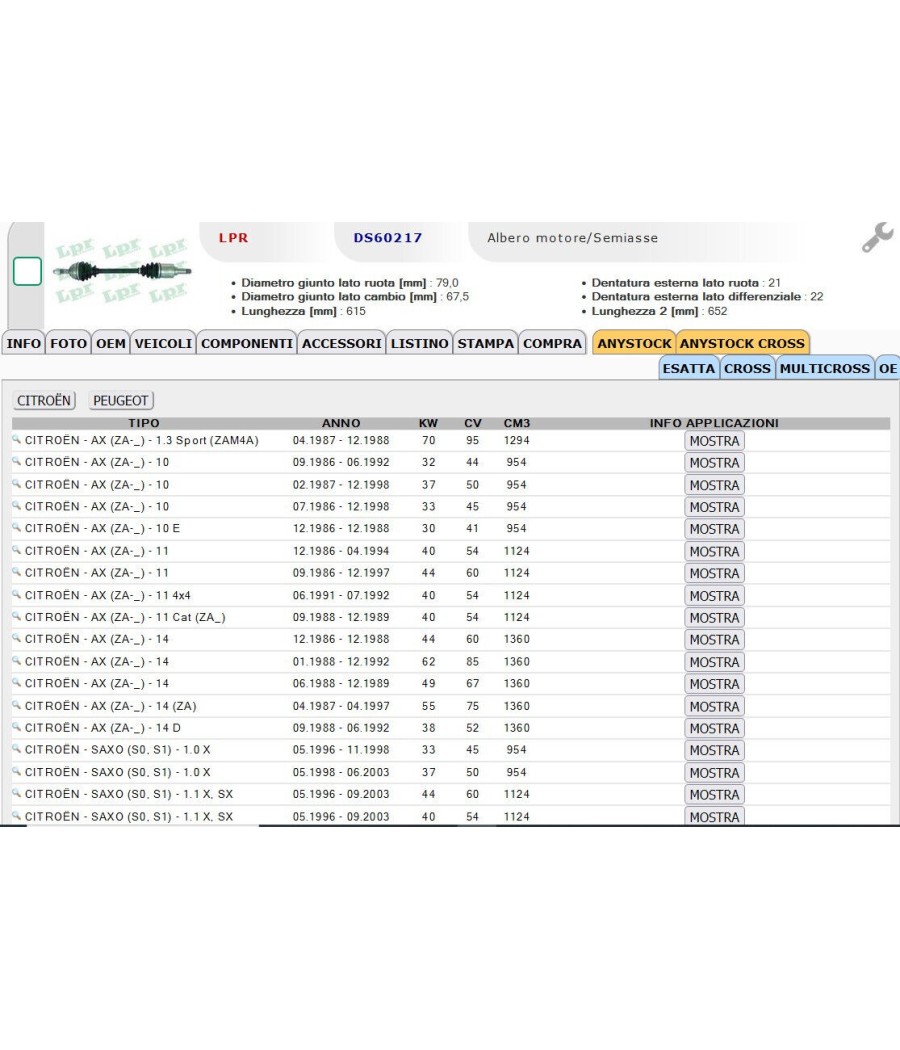Open the ANYSTOCK CROSS tab
The width and height of the screenshot is (900, 1050).
[743, 343]
